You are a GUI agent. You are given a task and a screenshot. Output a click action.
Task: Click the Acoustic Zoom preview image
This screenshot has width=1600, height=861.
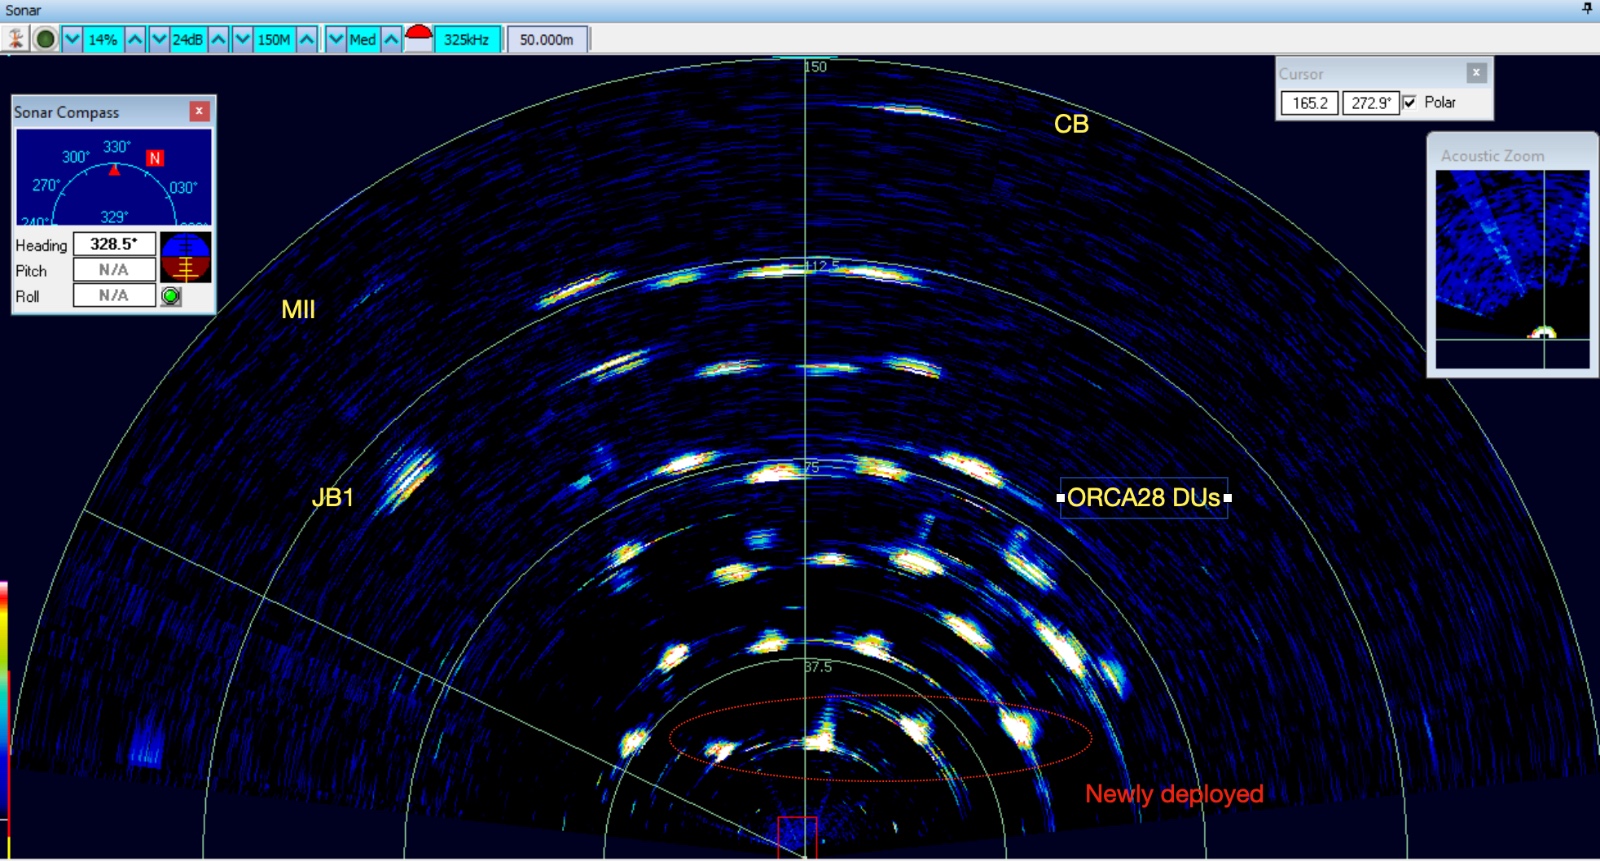click(x=1512, y=269)
